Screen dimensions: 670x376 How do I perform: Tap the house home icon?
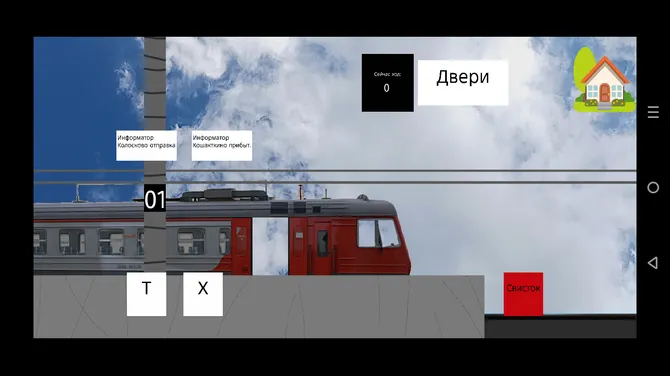pos(604,80)
